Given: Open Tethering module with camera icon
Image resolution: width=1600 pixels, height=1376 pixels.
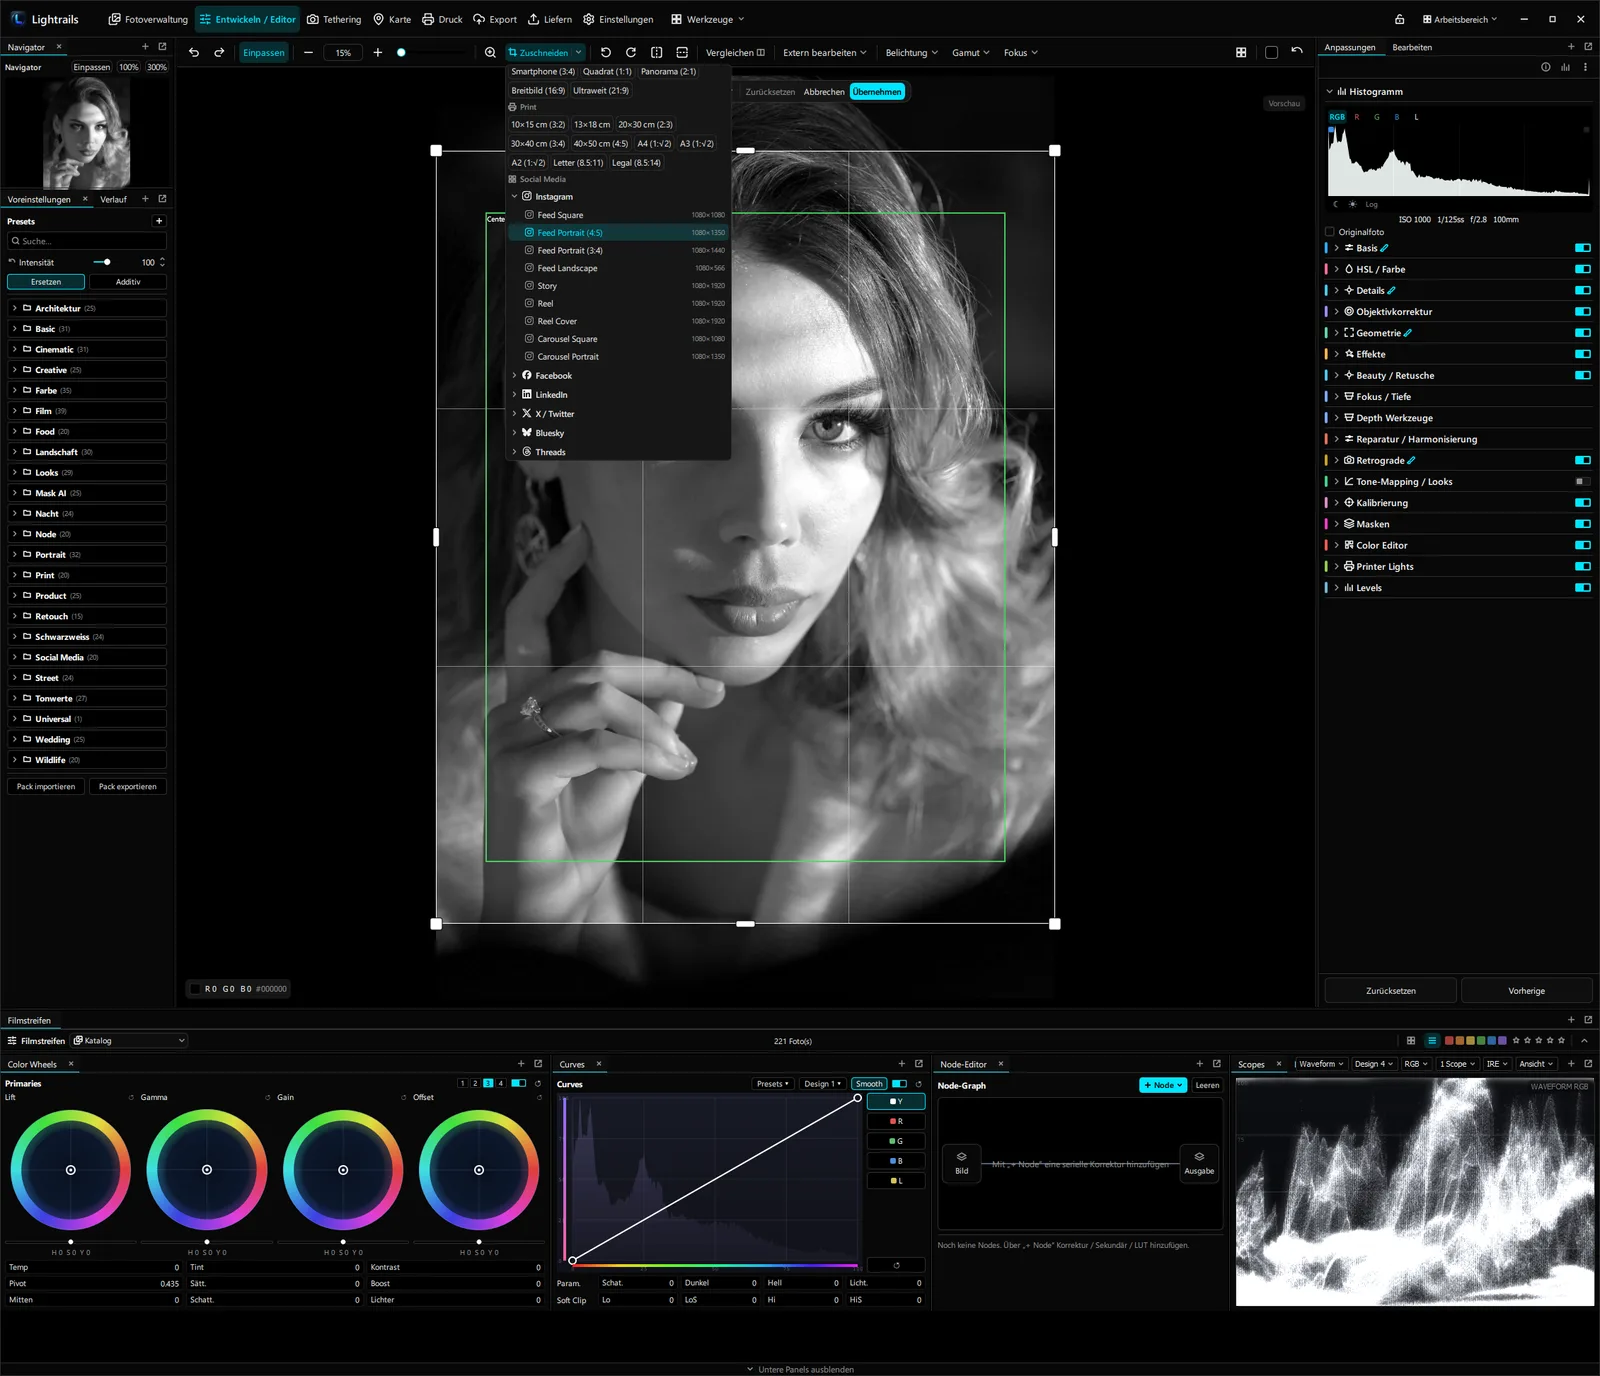Looking at the screenshot, I should tap(334, 19).
